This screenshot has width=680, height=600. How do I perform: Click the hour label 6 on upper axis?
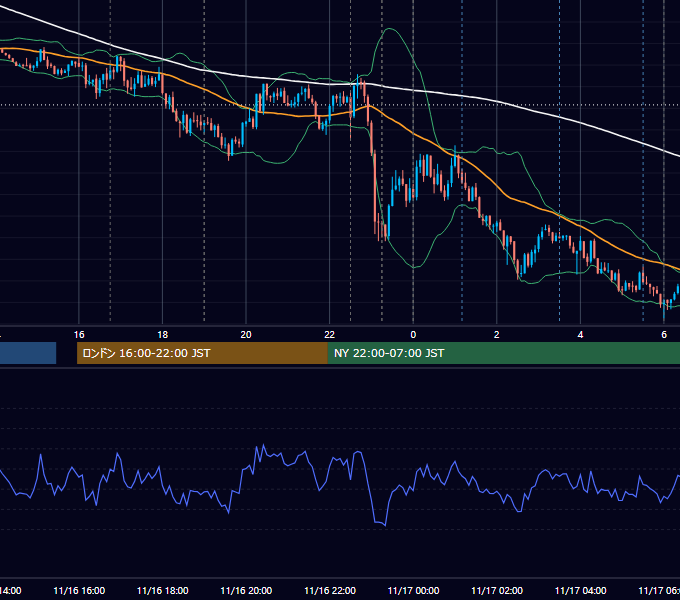click(664, 335)
